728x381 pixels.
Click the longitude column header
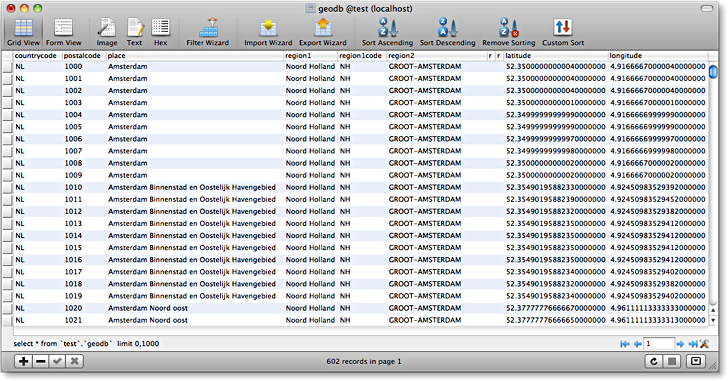tap(658, 56)
